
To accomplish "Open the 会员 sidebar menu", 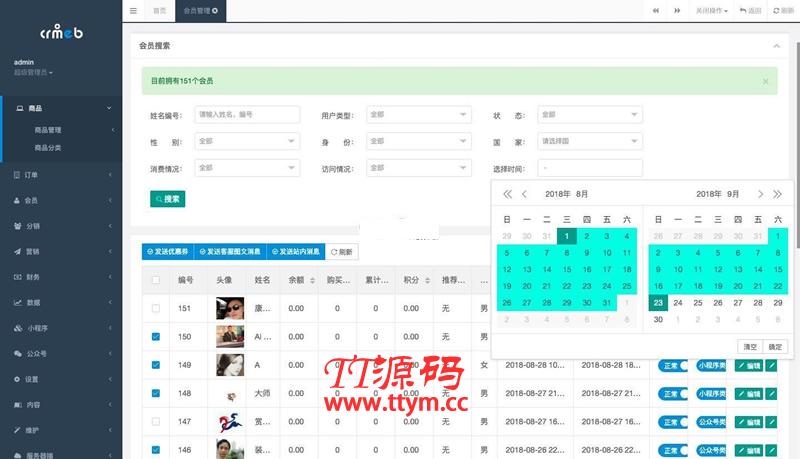I will point(61,200).
